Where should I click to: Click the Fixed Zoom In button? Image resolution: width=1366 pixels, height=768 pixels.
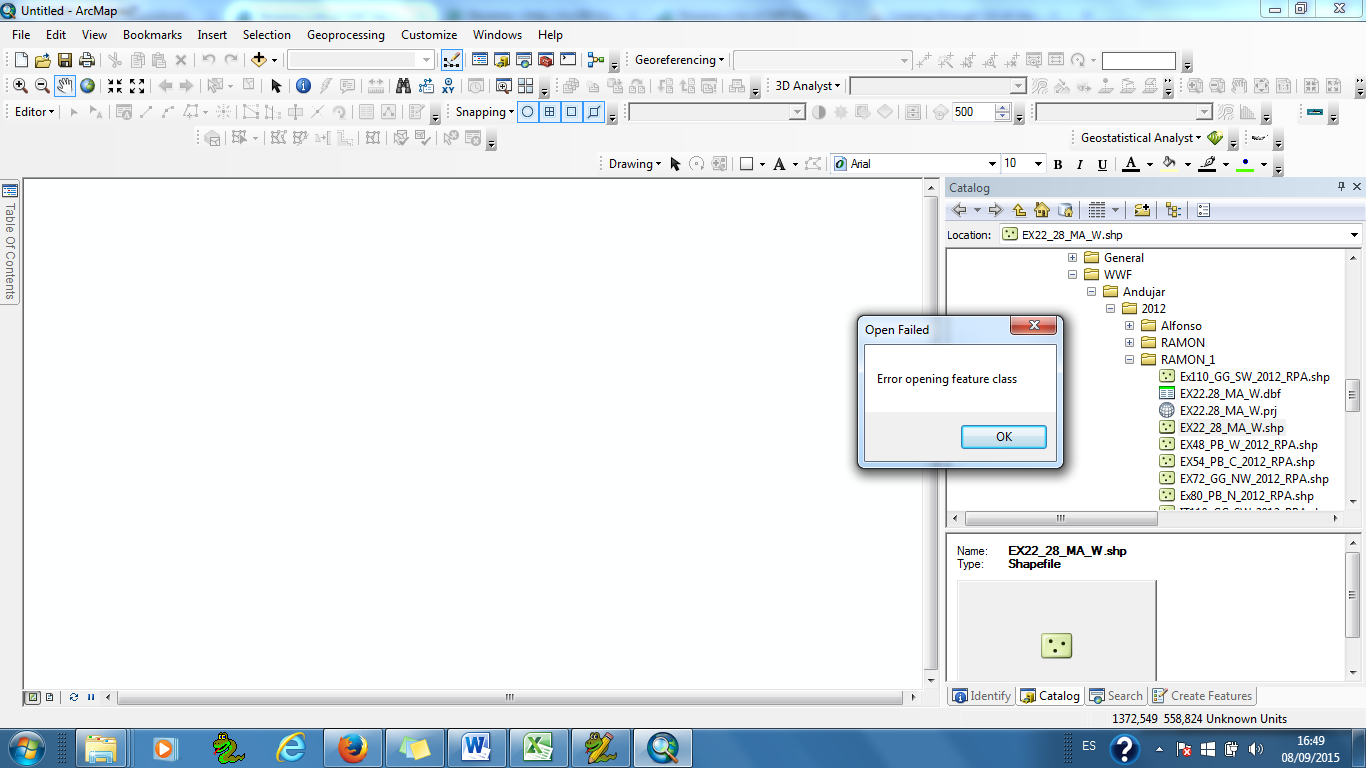tap(115, 86)
